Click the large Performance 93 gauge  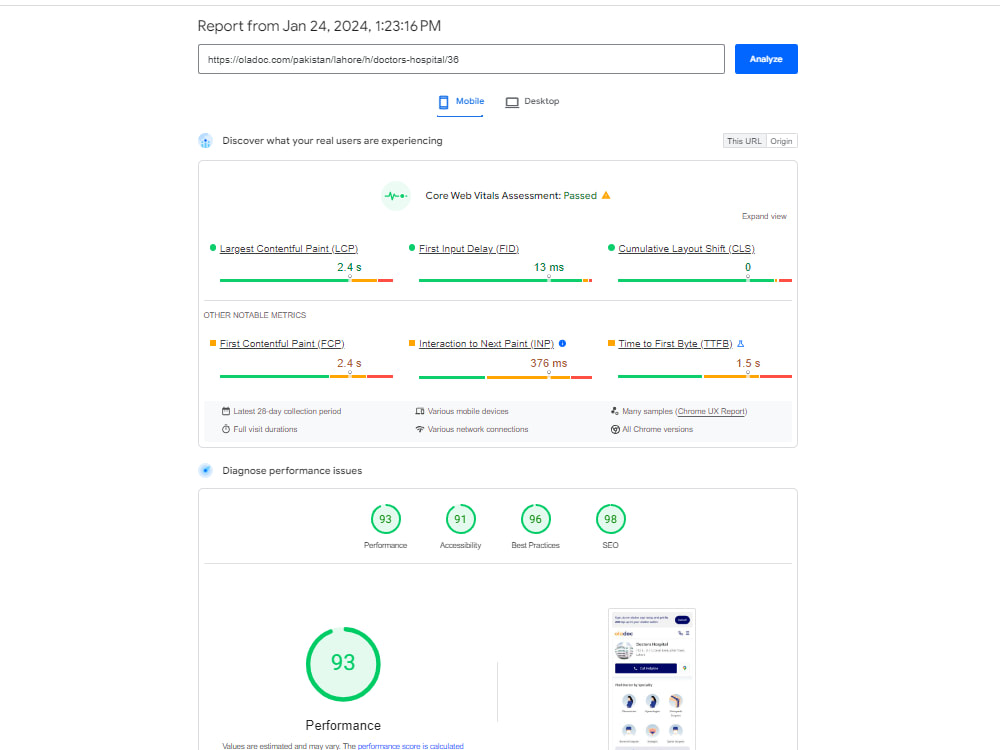point(343,664)
